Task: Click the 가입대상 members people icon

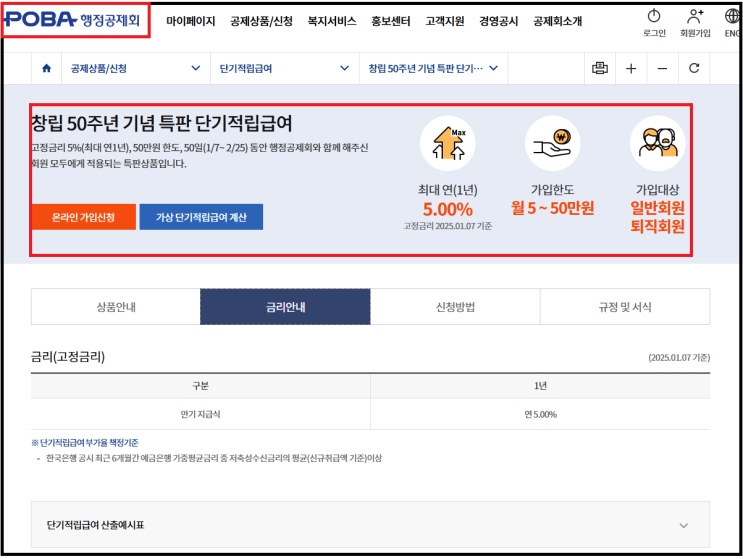Action: click(658, 143)
